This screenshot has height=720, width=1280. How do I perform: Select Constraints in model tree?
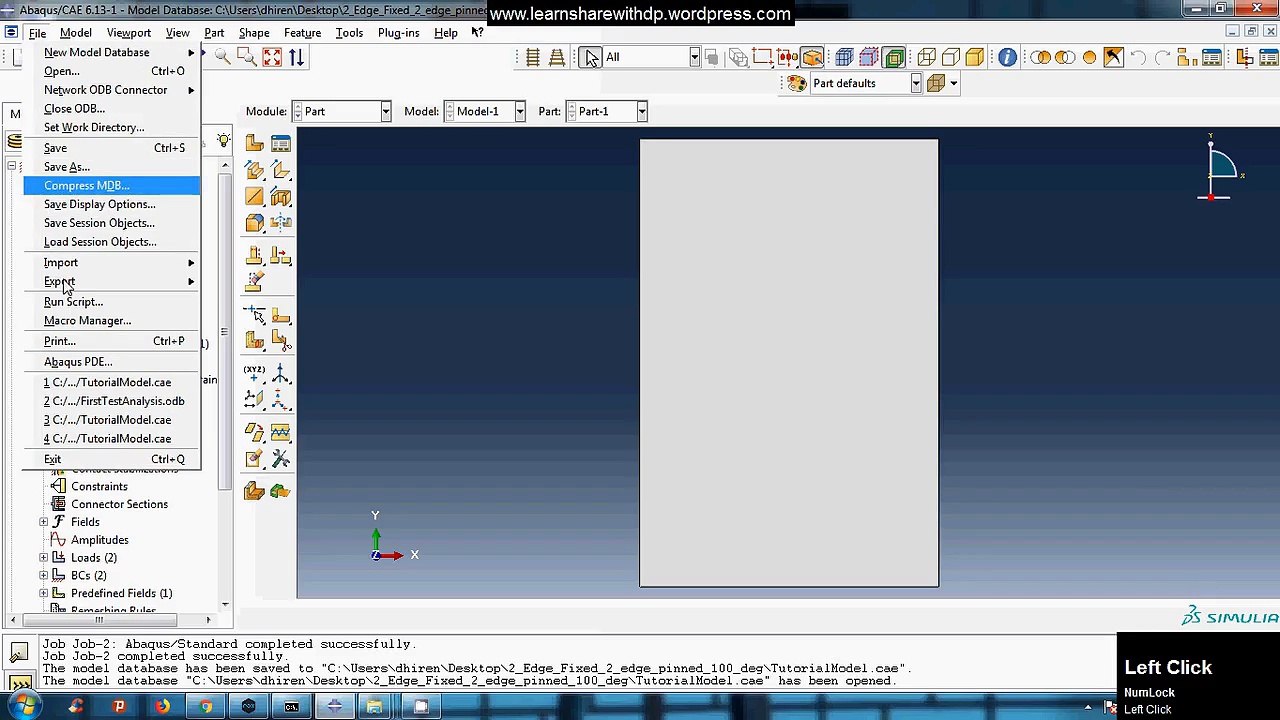(99, 487)
